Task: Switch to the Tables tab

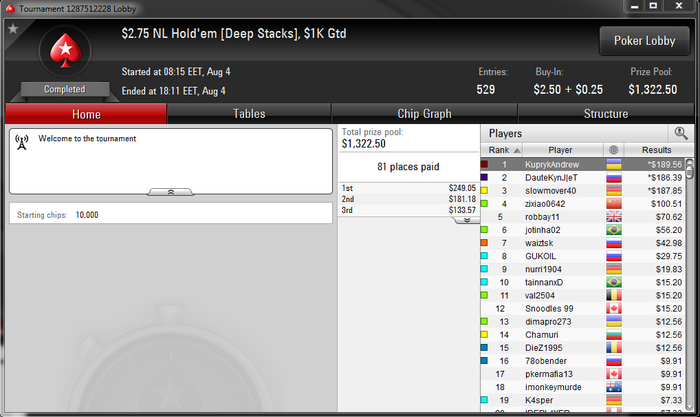Action: [249, 114]
